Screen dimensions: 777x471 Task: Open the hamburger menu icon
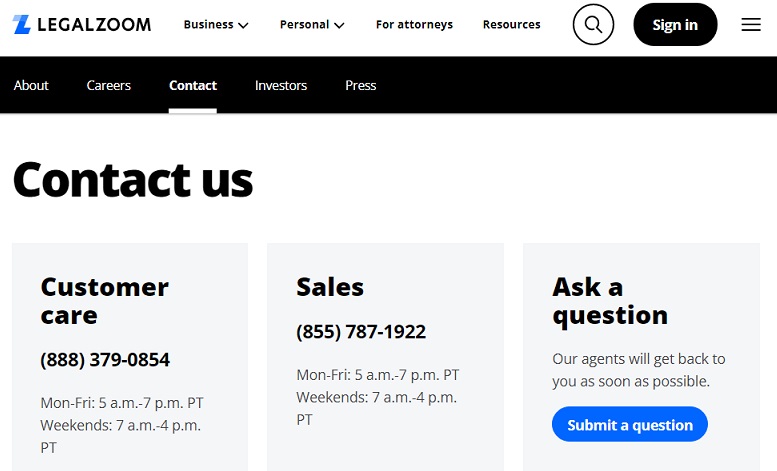[x=751, y=25]
